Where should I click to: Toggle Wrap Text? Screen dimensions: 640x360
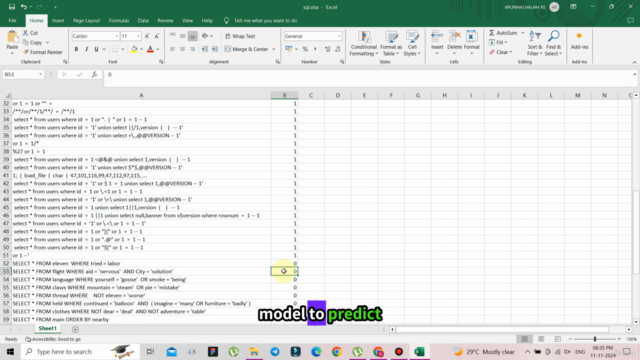click(240, 36)
